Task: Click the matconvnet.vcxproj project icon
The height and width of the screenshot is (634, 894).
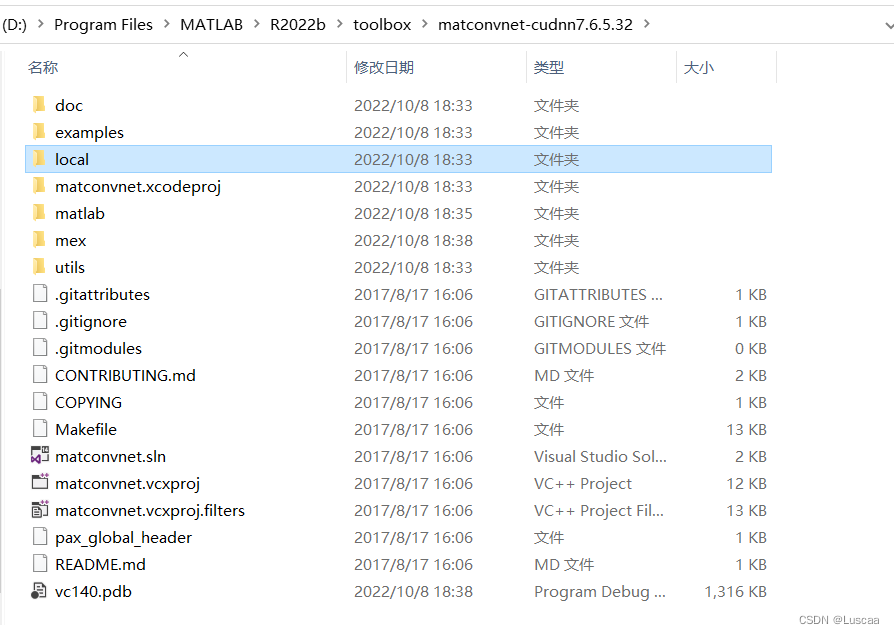Action: tap(40, 482)
